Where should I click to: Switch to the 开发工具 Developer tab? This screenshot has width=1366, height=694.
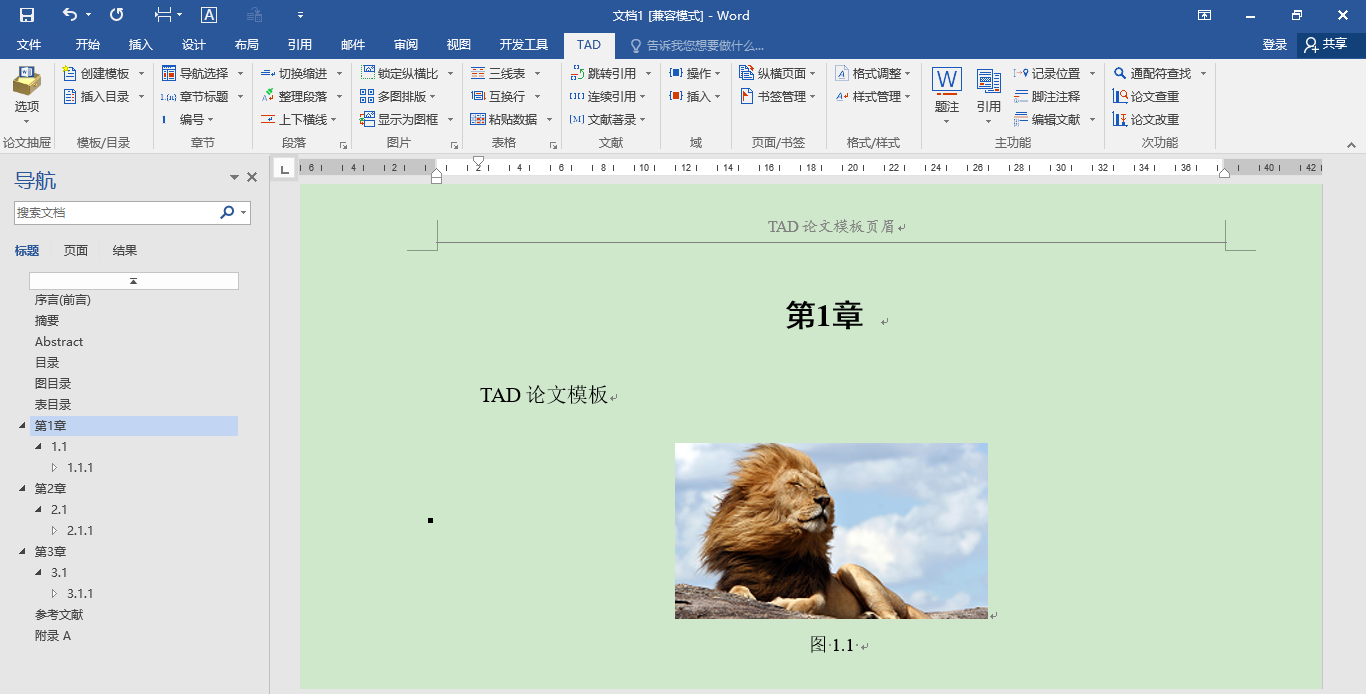click(x=524, y=45)
